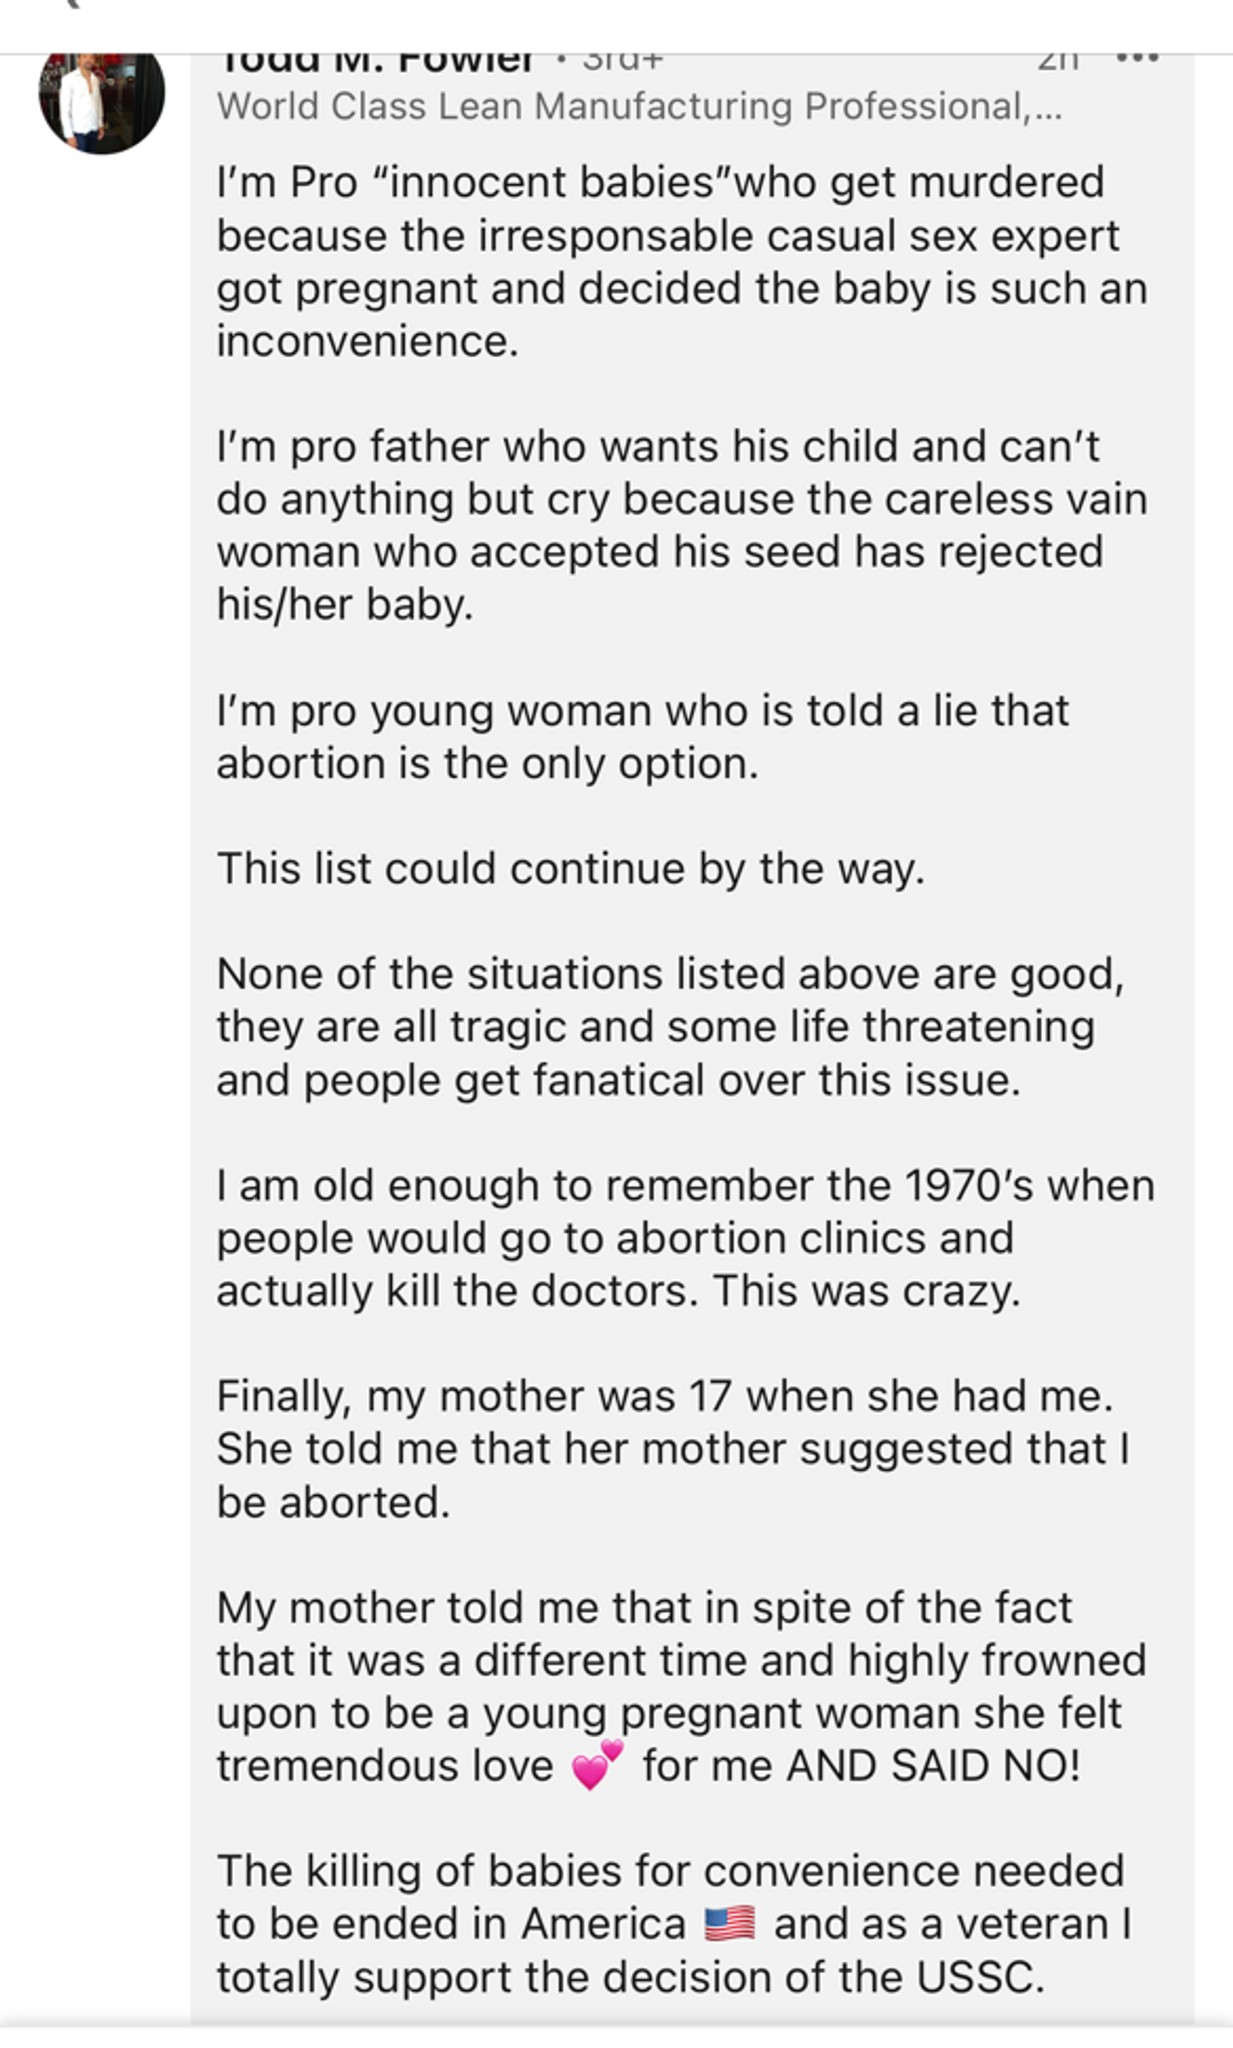Tap the paragraph starting I'm Pro innocent babies
Image resolution: width=1233 pixels, height=2048 pixels.
[681, 262]
